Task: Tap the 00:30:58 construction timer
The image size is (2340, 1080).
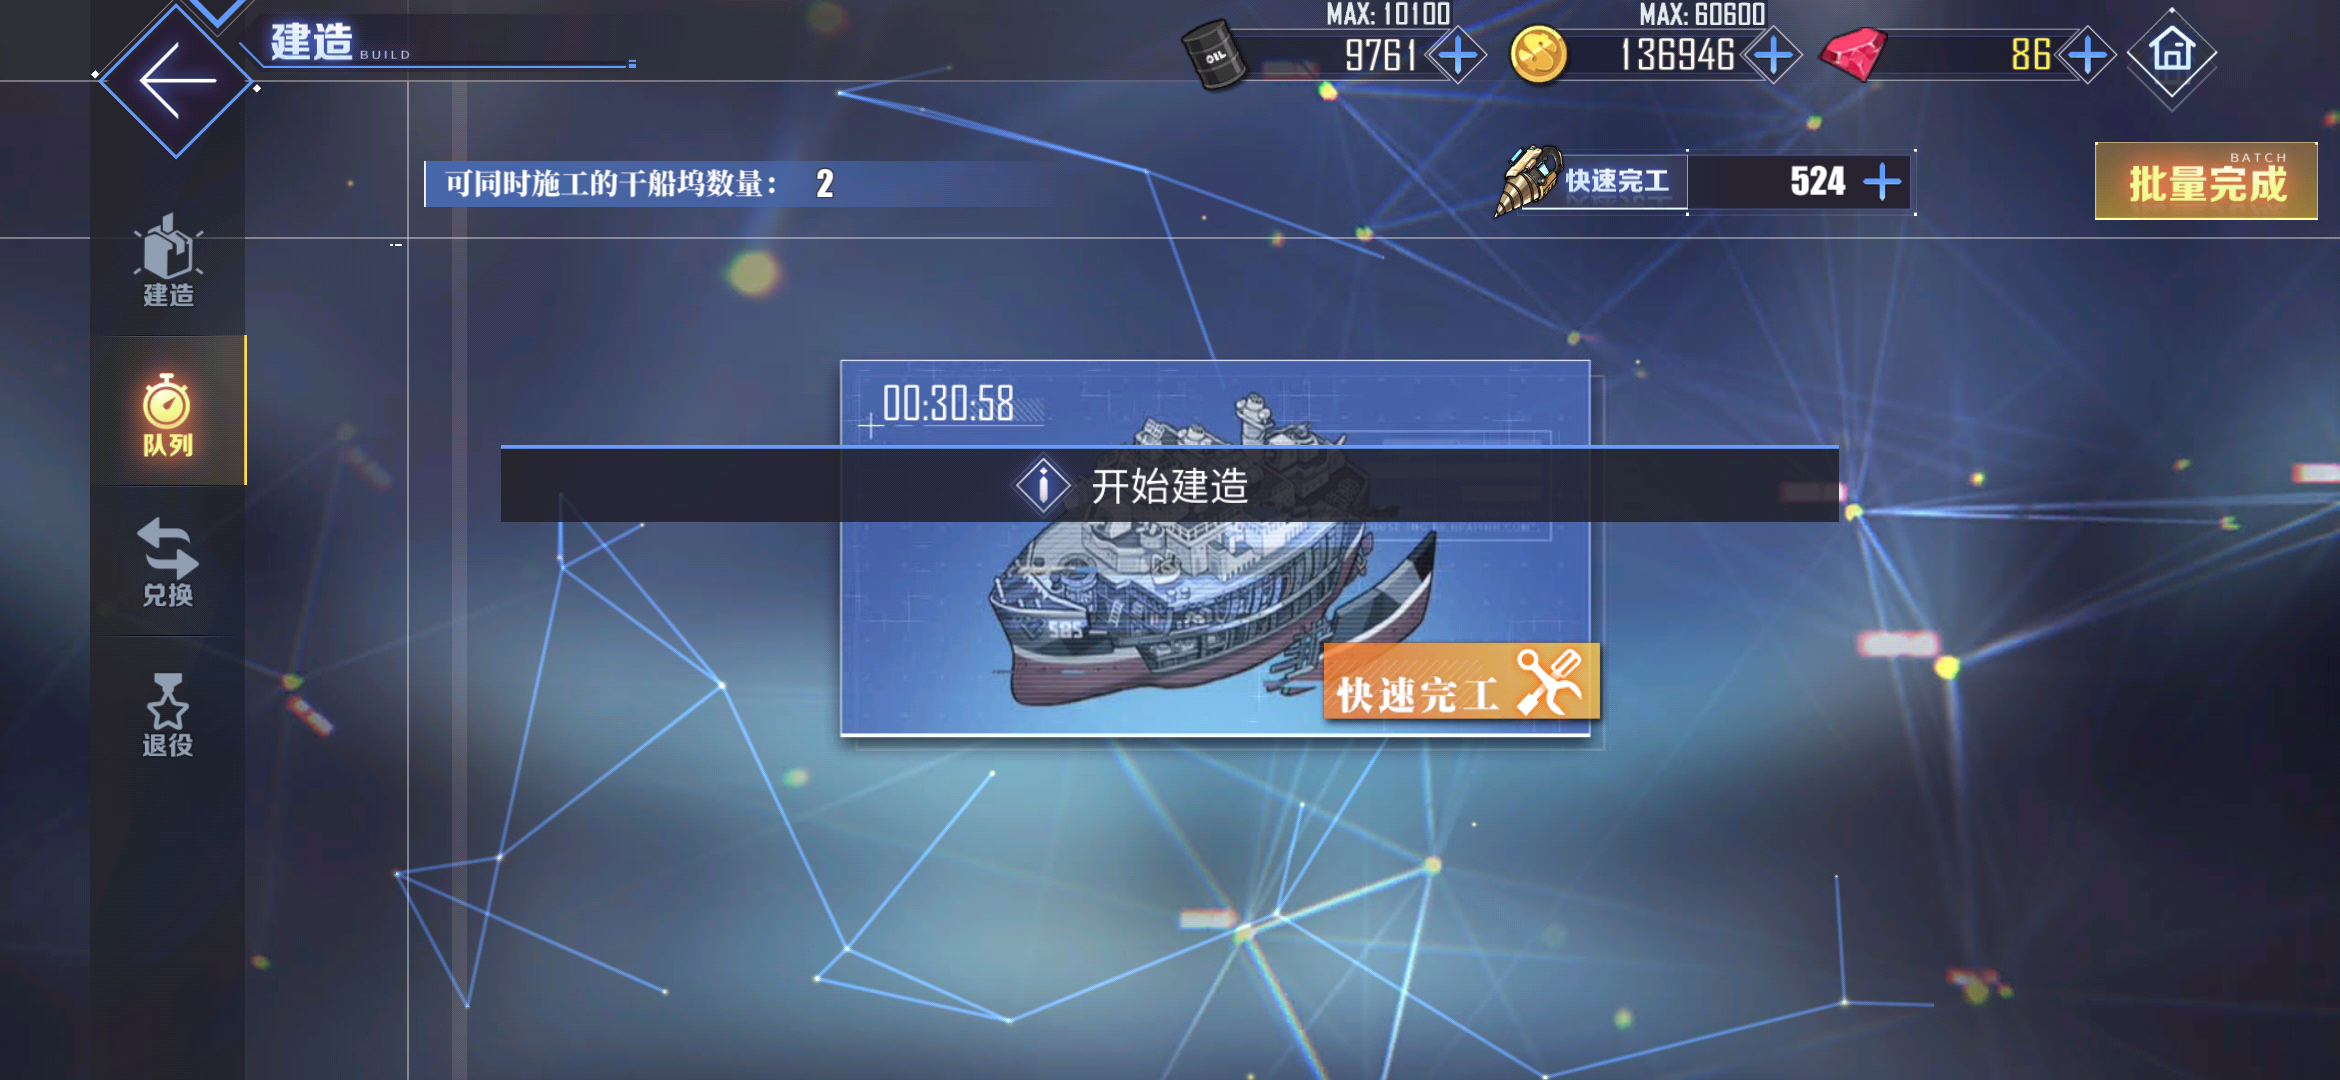Action: 948,404
